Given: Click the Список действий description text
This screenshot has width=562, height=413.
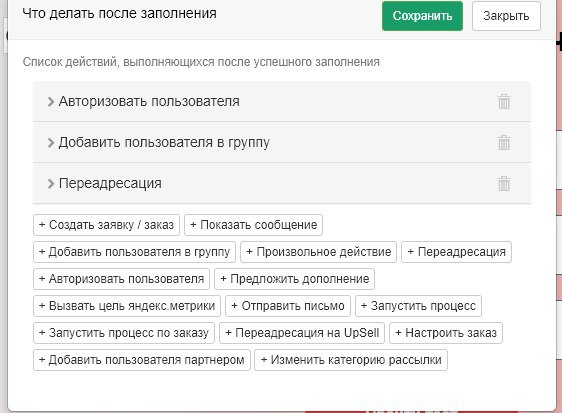Looking at the screenshot, I should pyautogui.click(x=201, y=62).
